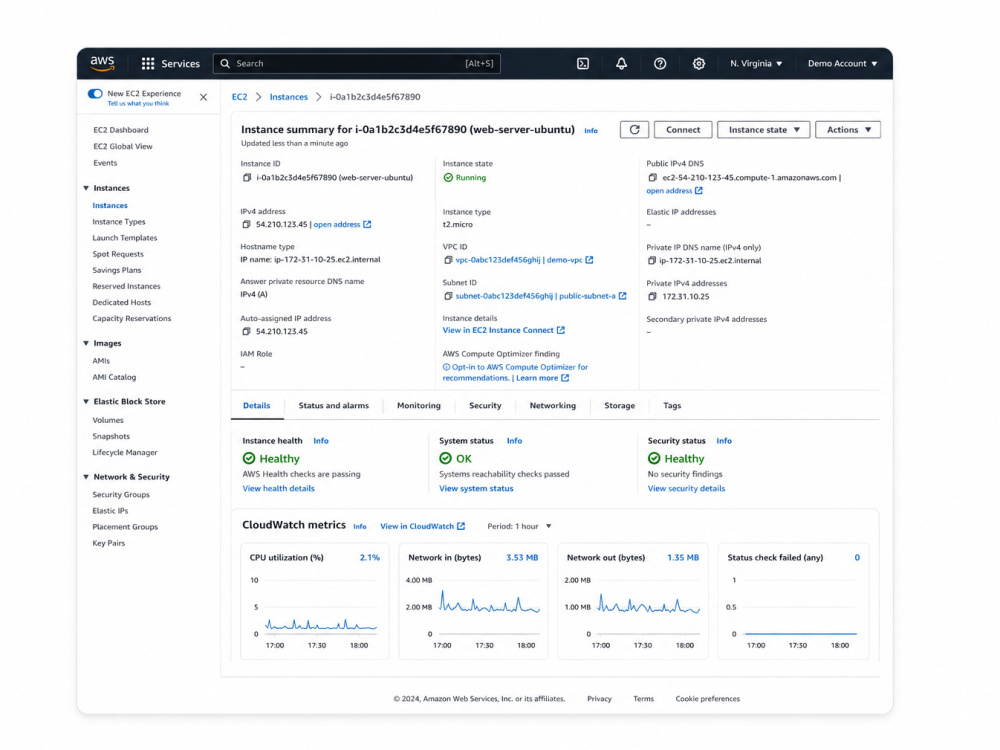
Task: Collapse the Images sidebar section
Action: pyautogui.click(x=86, y=343)
